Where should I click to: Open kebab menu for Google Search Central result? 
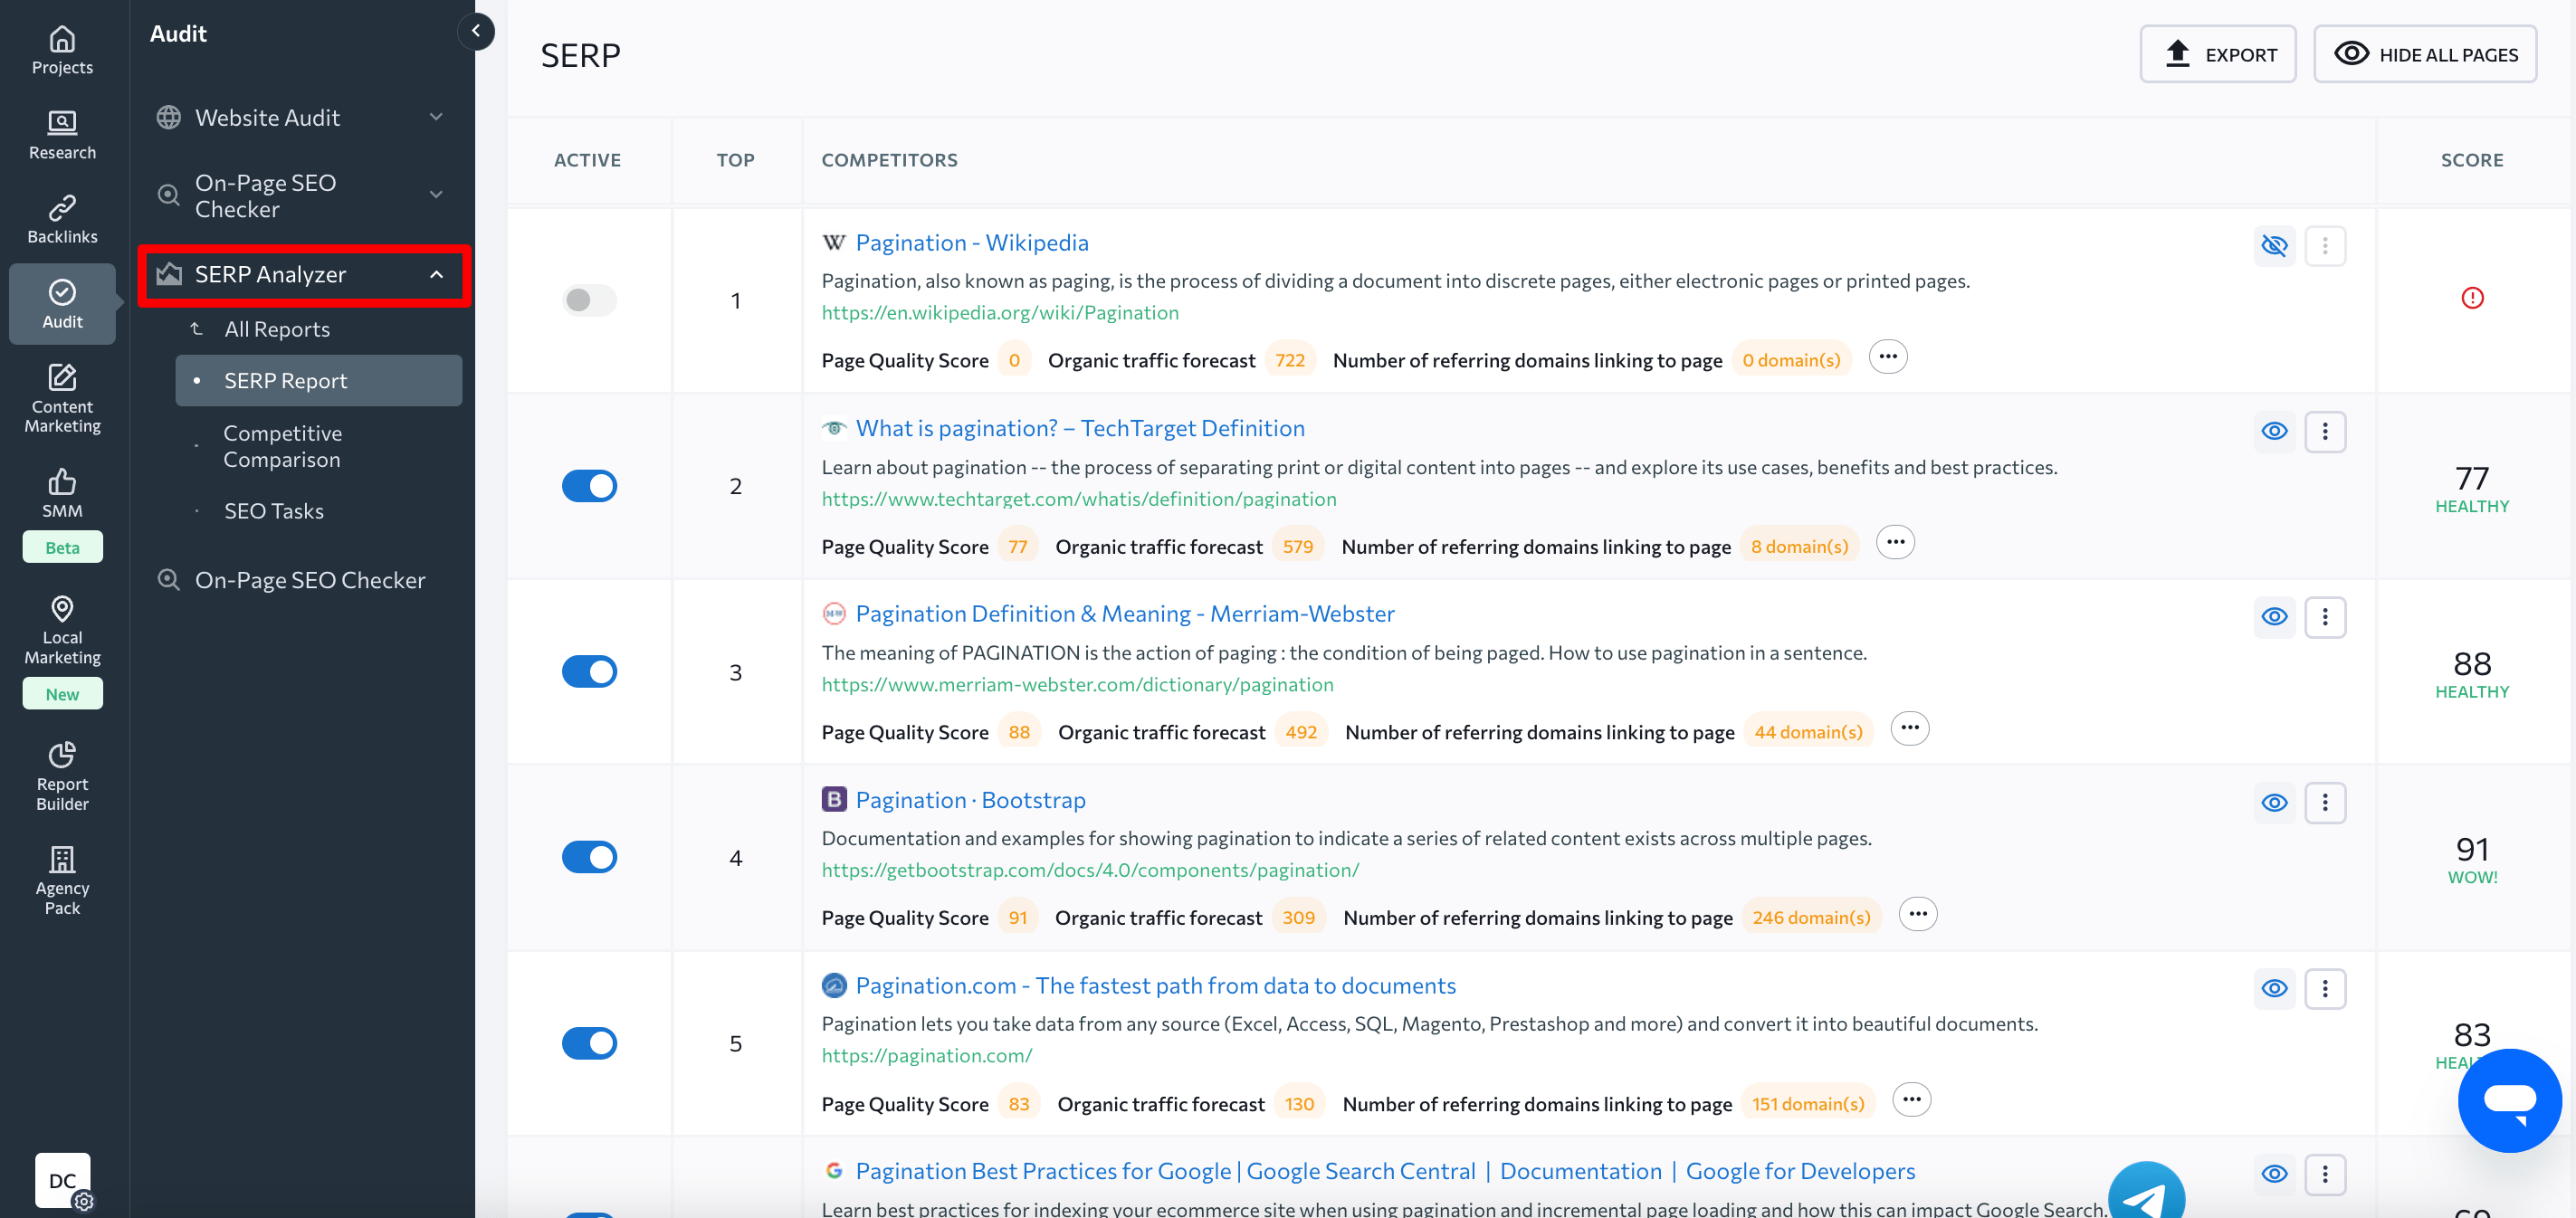[2325, 1174]
